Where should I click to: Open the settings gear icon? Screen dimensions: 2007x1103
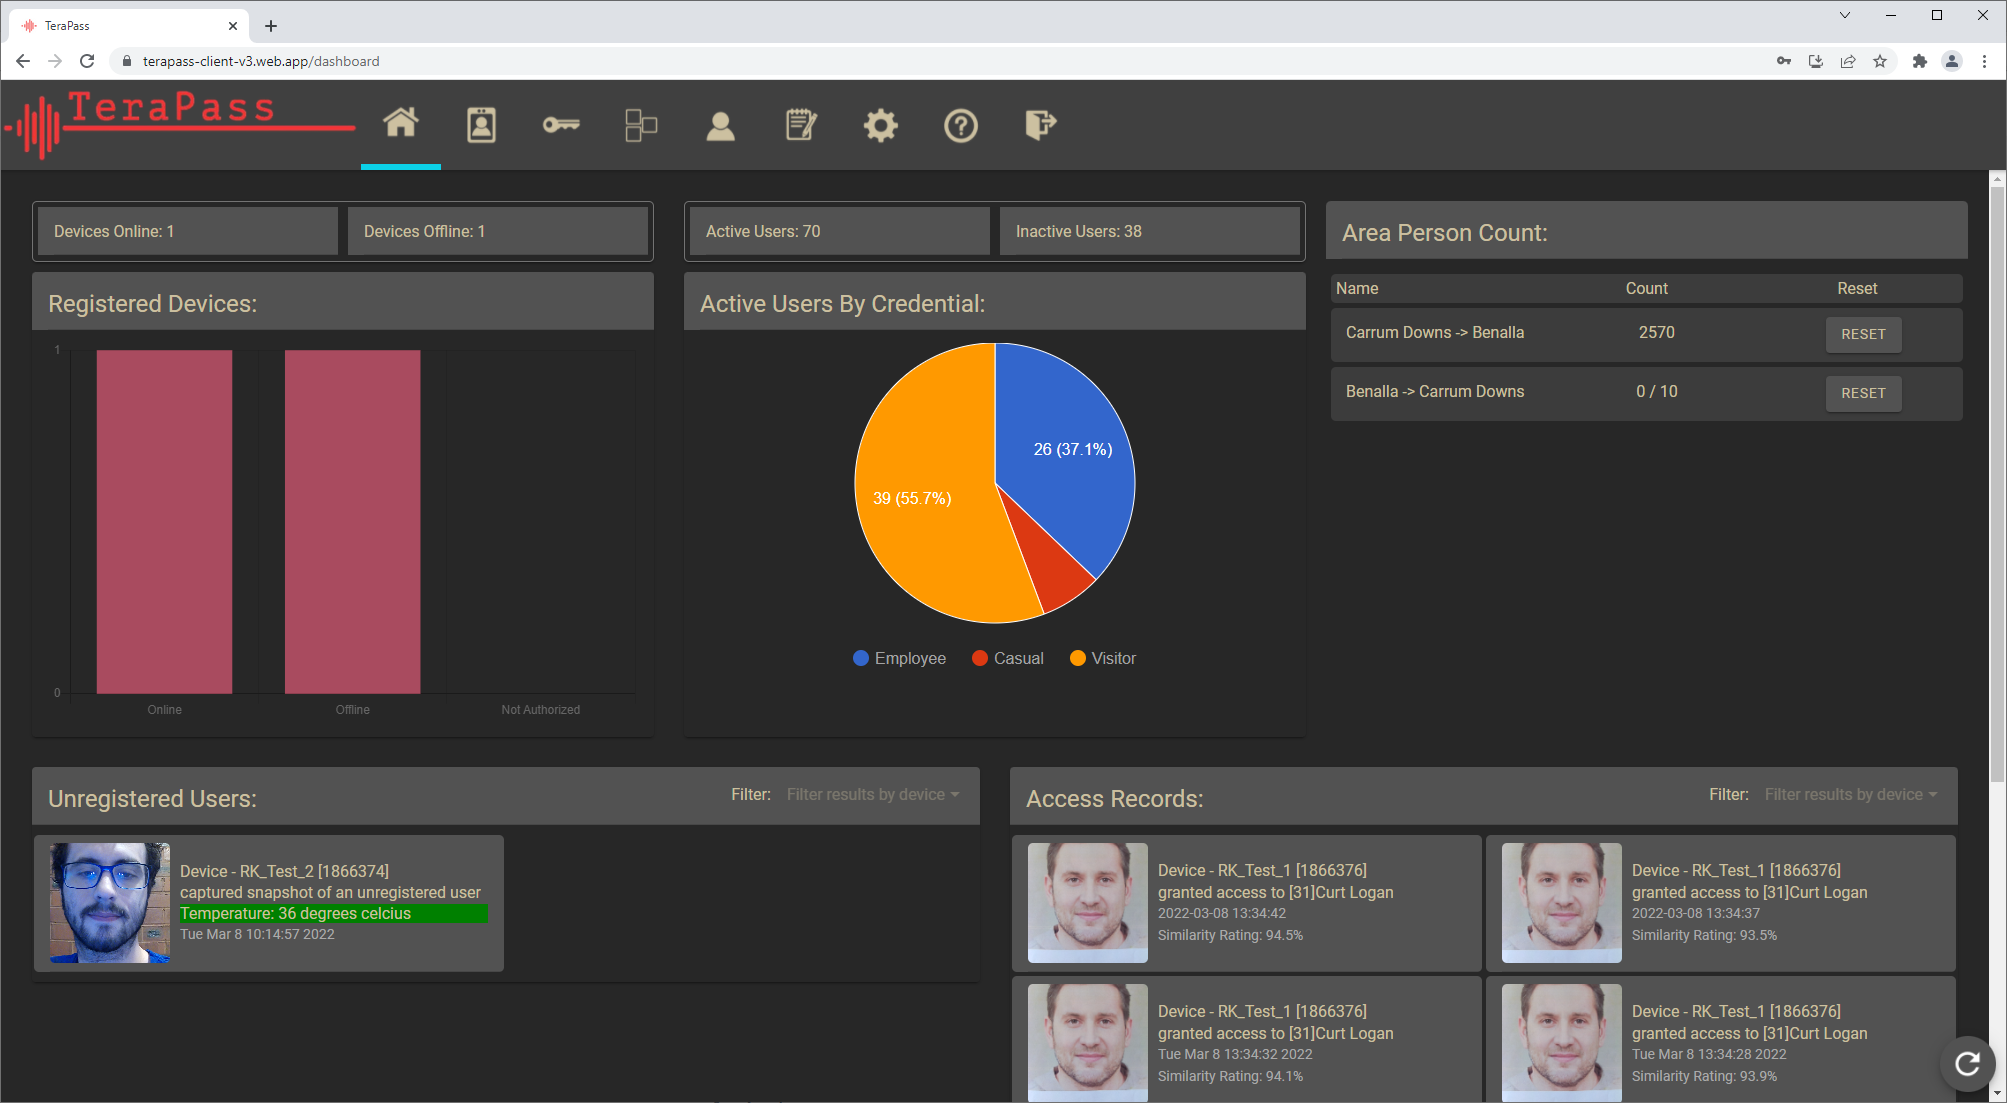click(880, 126)
